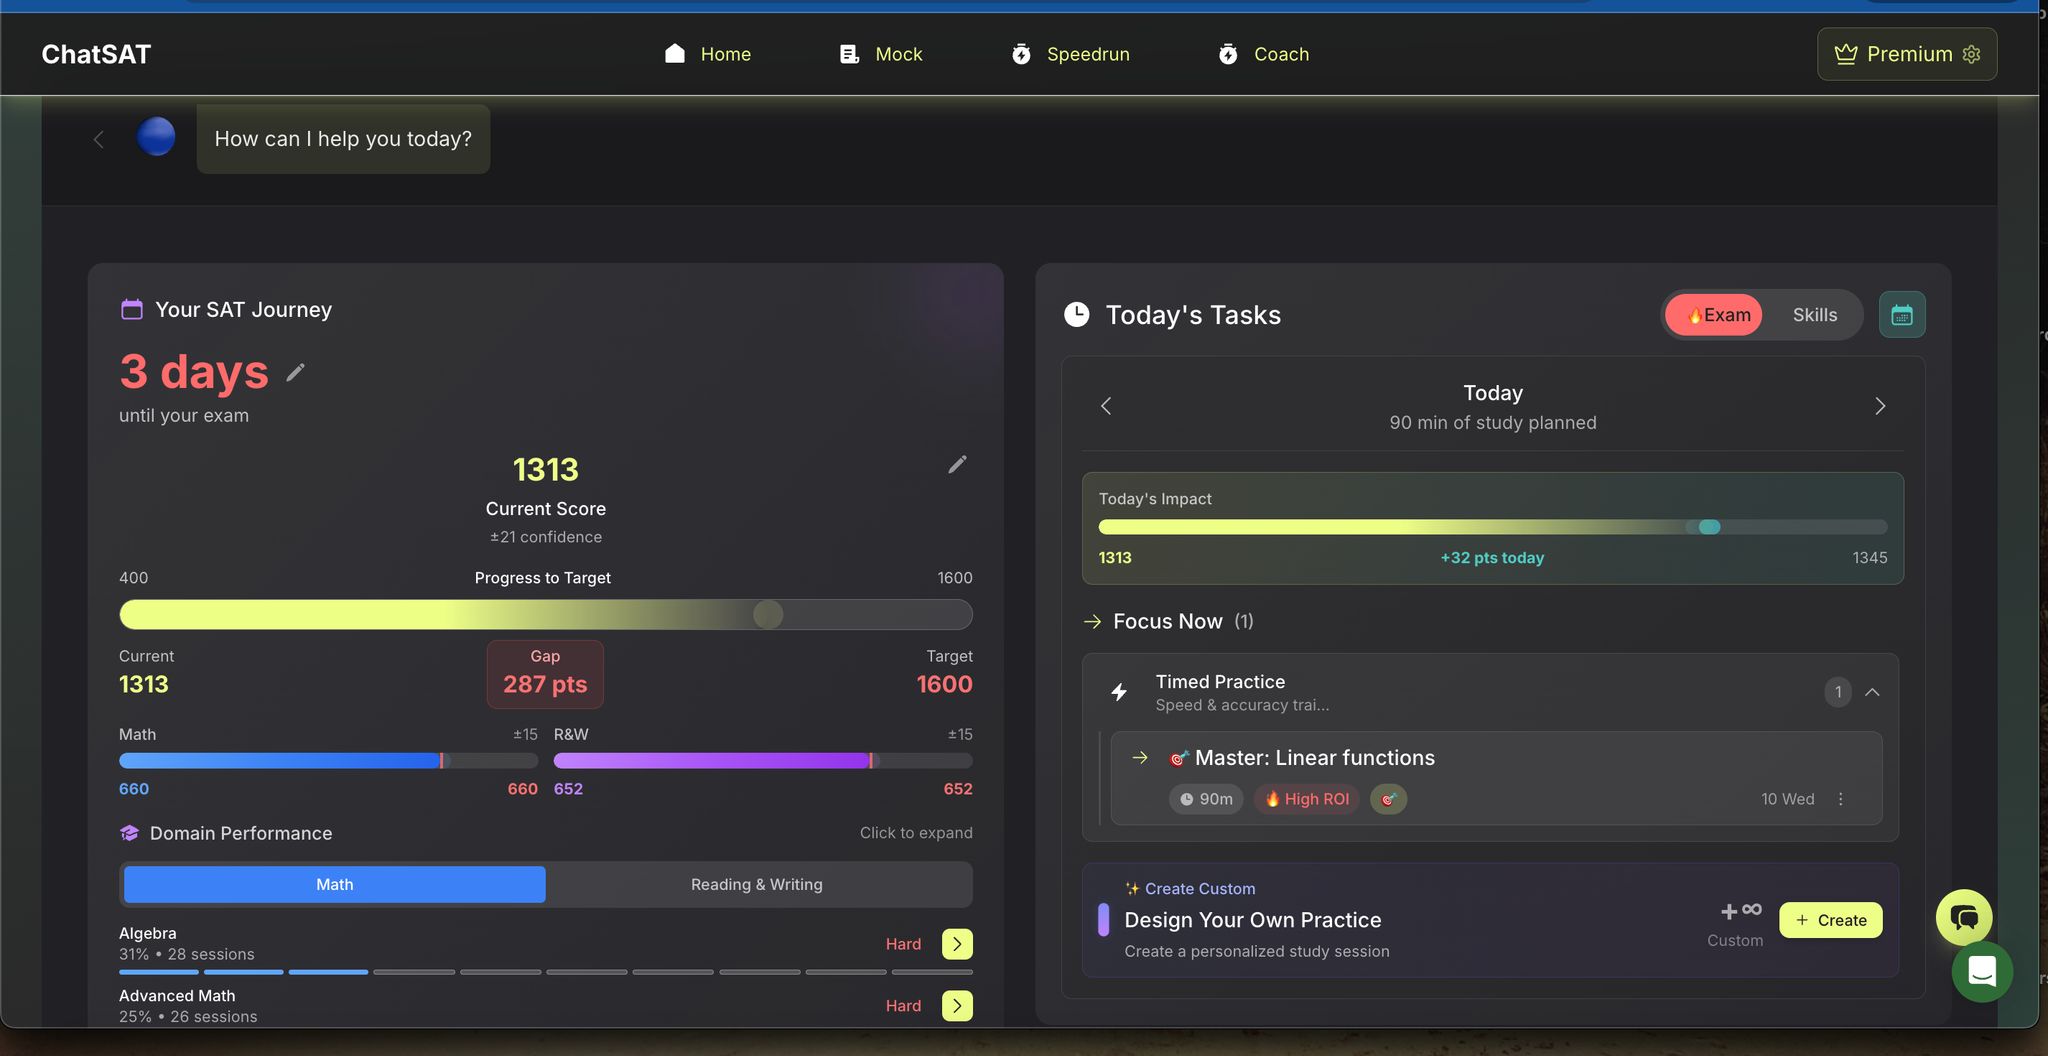Click the pencil icon next to 3 days
Screen dimensions: 2048x1056
(295, 373)
